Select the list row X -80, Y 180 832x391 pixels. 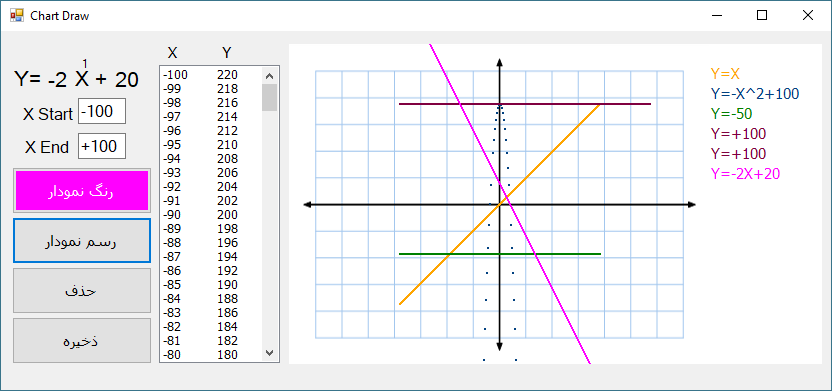pyautogui.click(x=211, y=355)
